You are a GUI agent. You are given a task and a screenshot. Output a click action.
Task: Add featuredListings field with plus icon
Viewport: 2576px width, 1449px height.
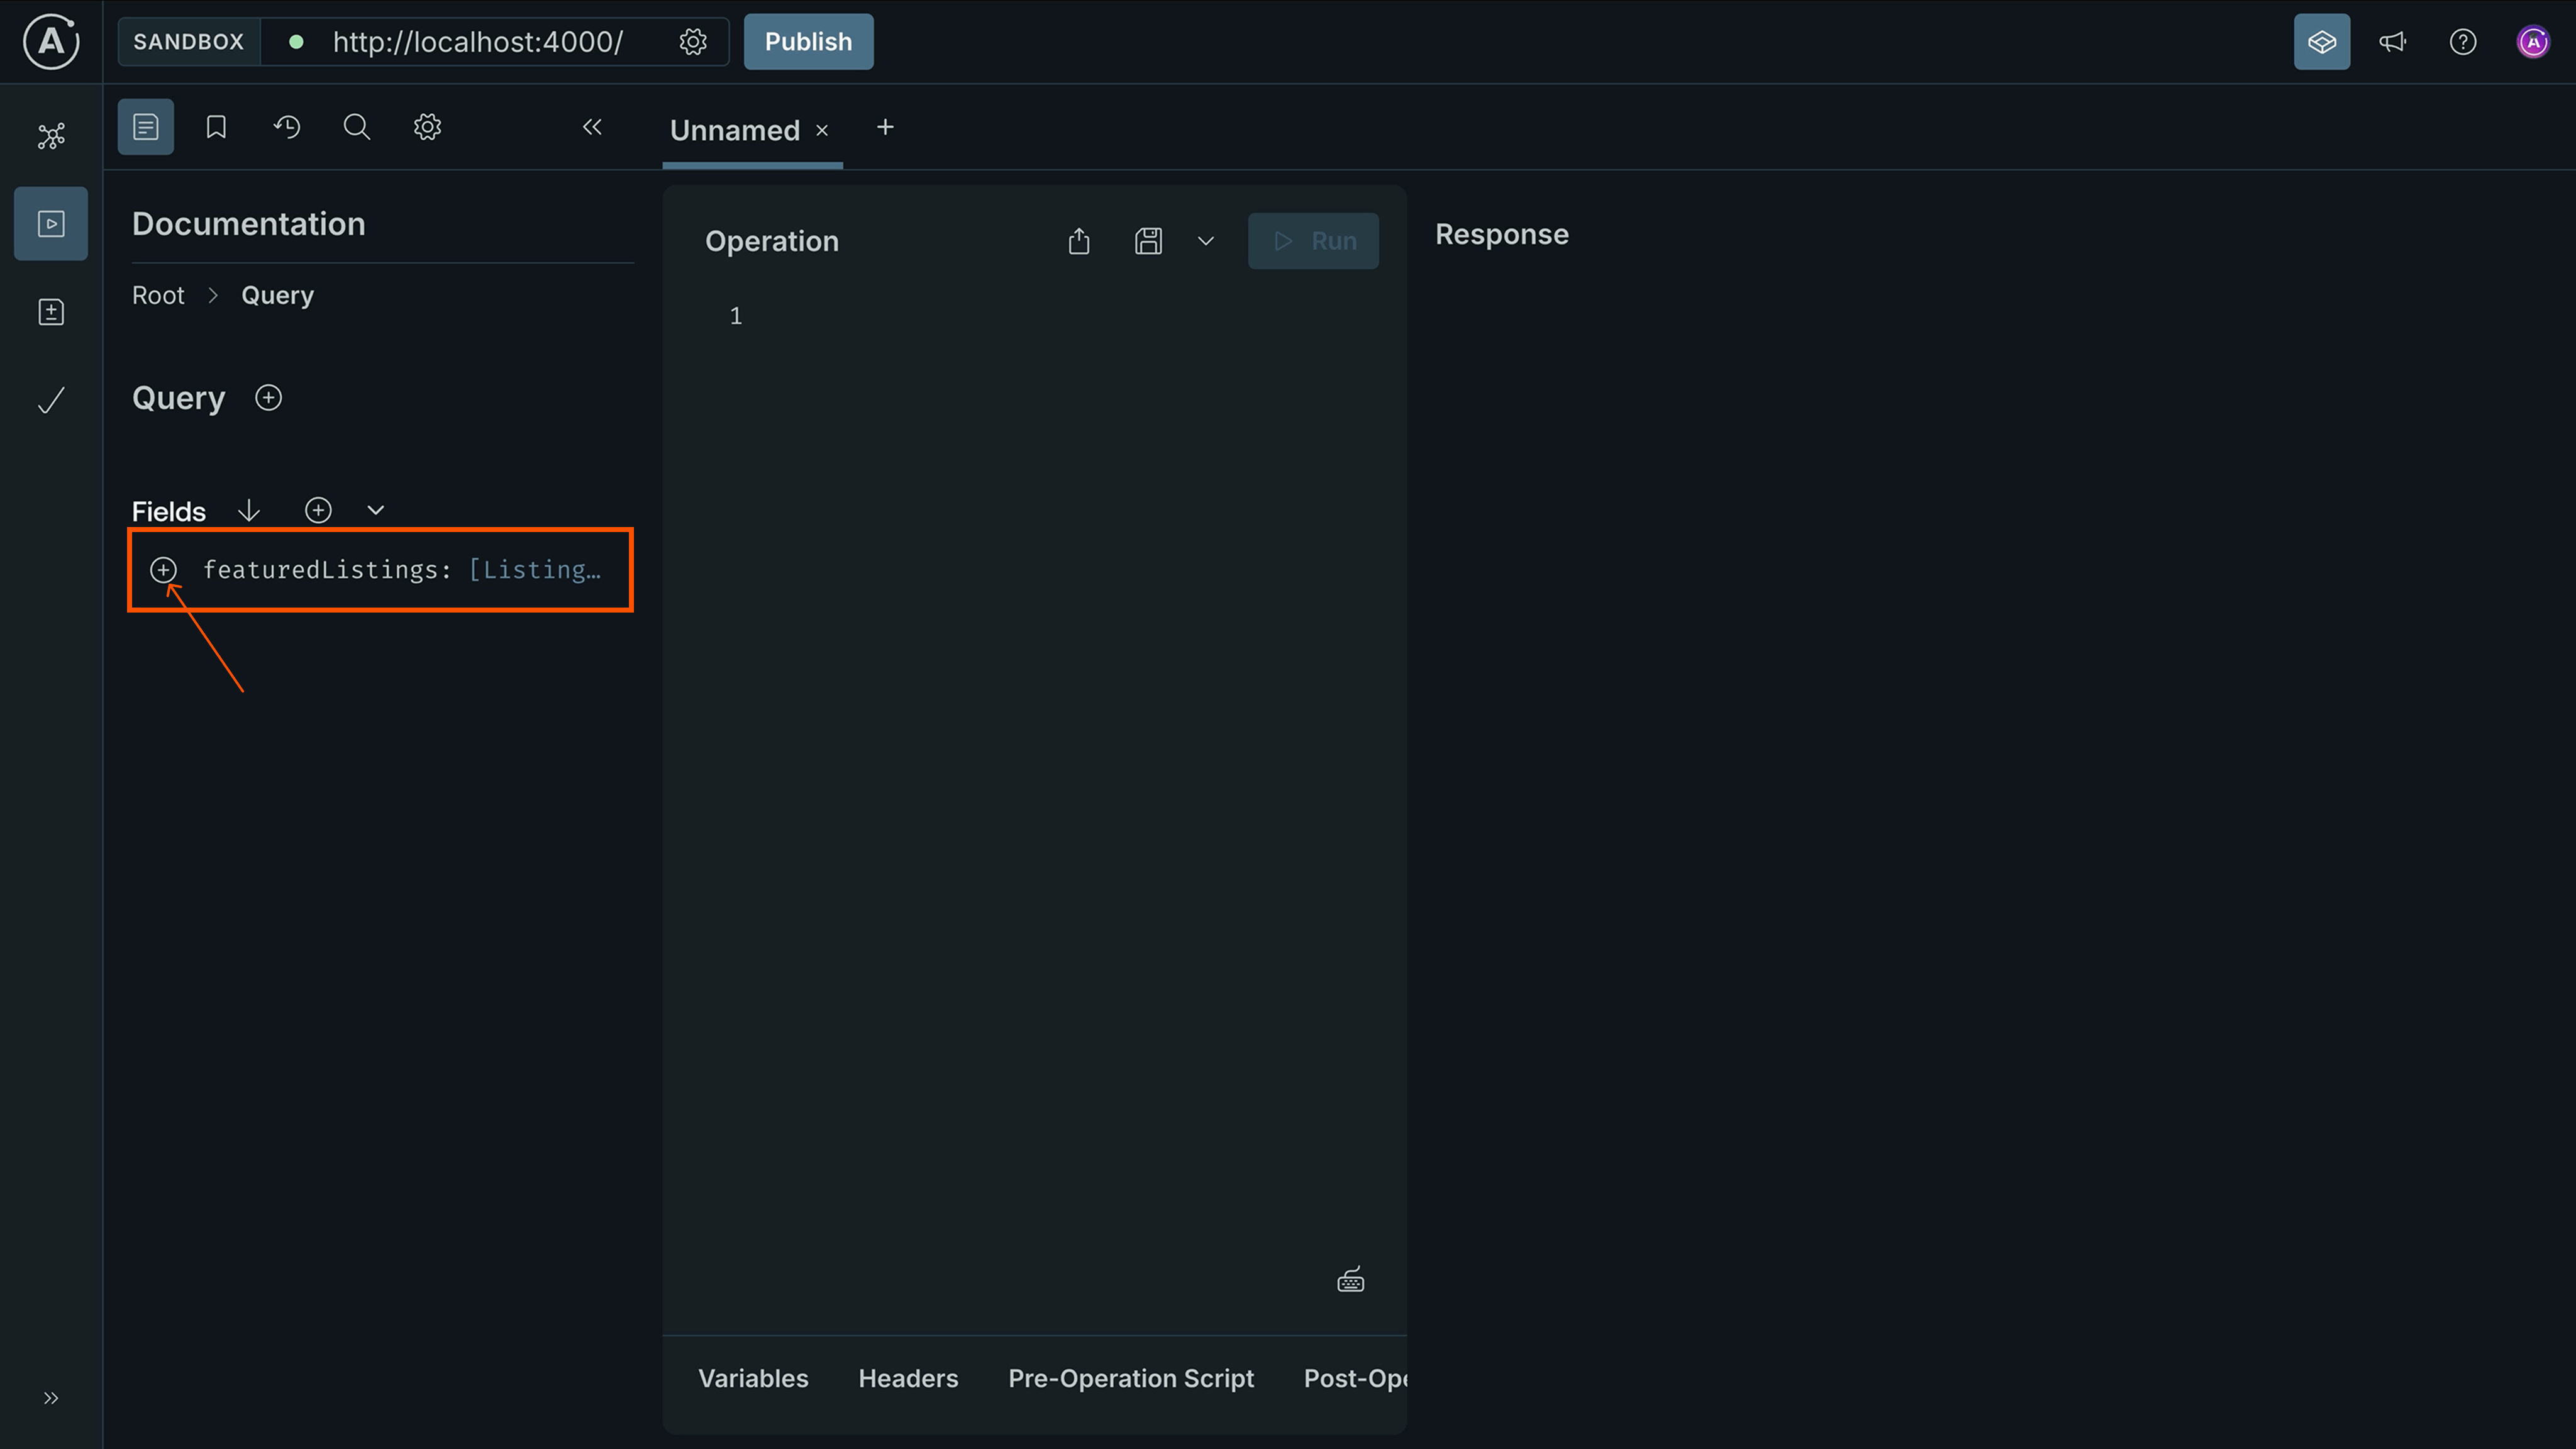tap(164, 569)
